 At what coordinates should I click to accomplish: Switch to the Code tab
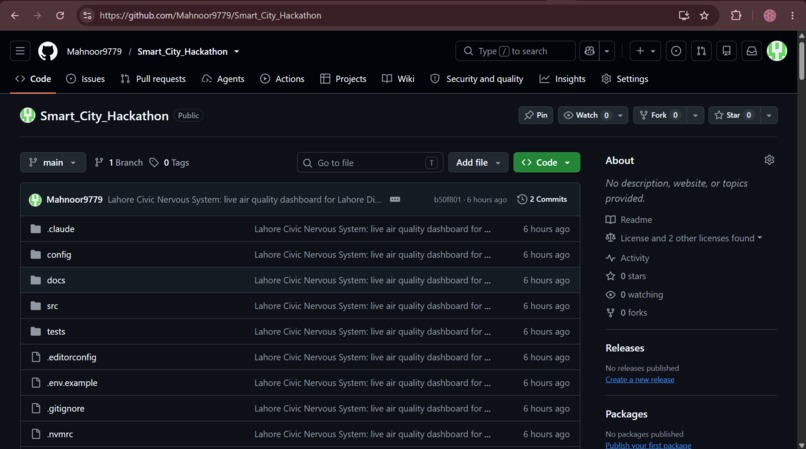tap(33, 79)
